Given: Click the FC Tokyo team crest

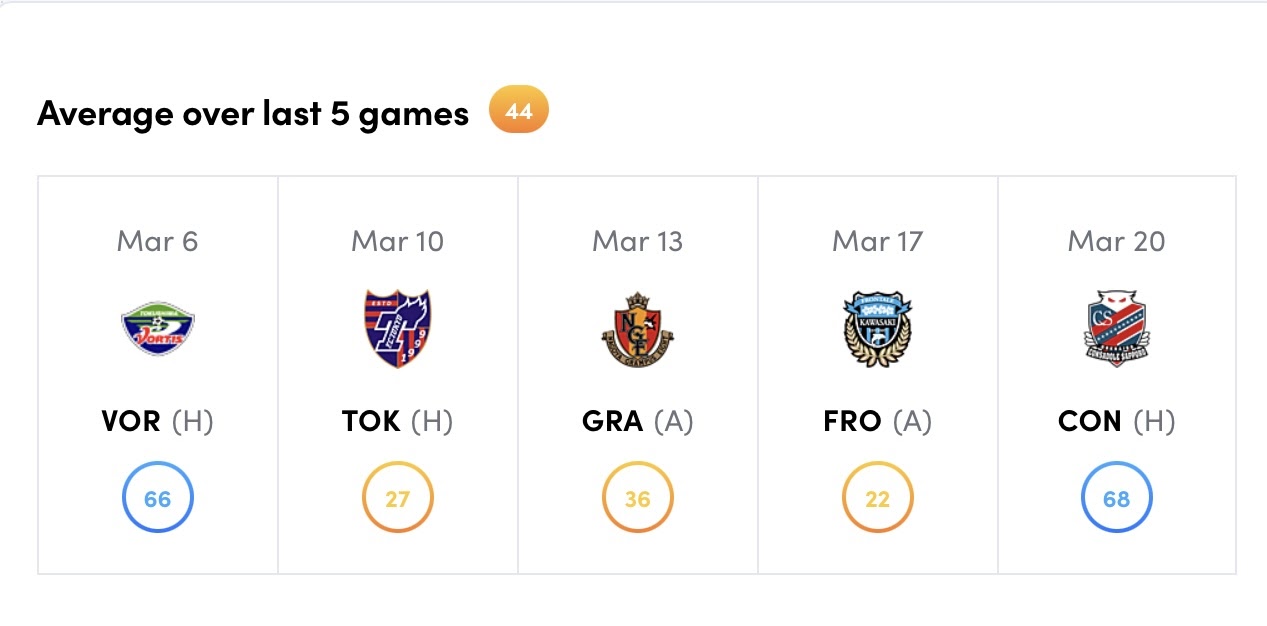Looking at the screenshot, I should pos(397,329).
